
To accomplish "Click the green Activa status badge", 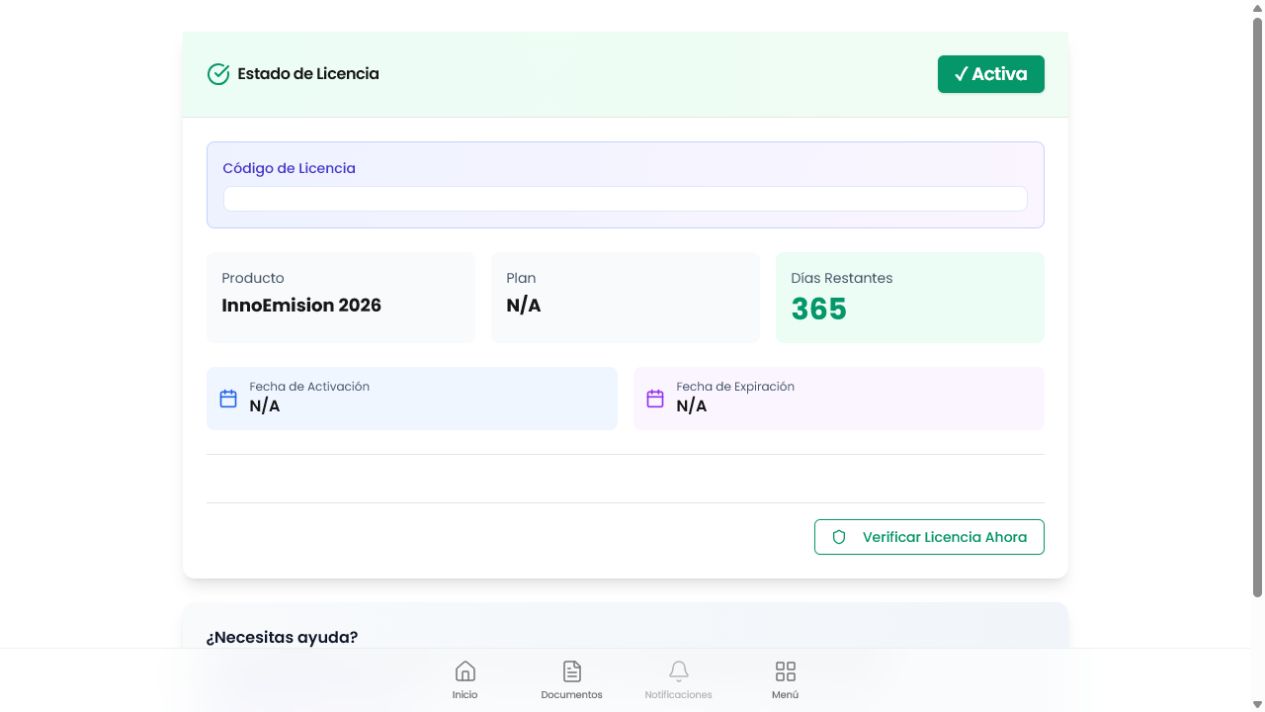I will coord(991,74).
